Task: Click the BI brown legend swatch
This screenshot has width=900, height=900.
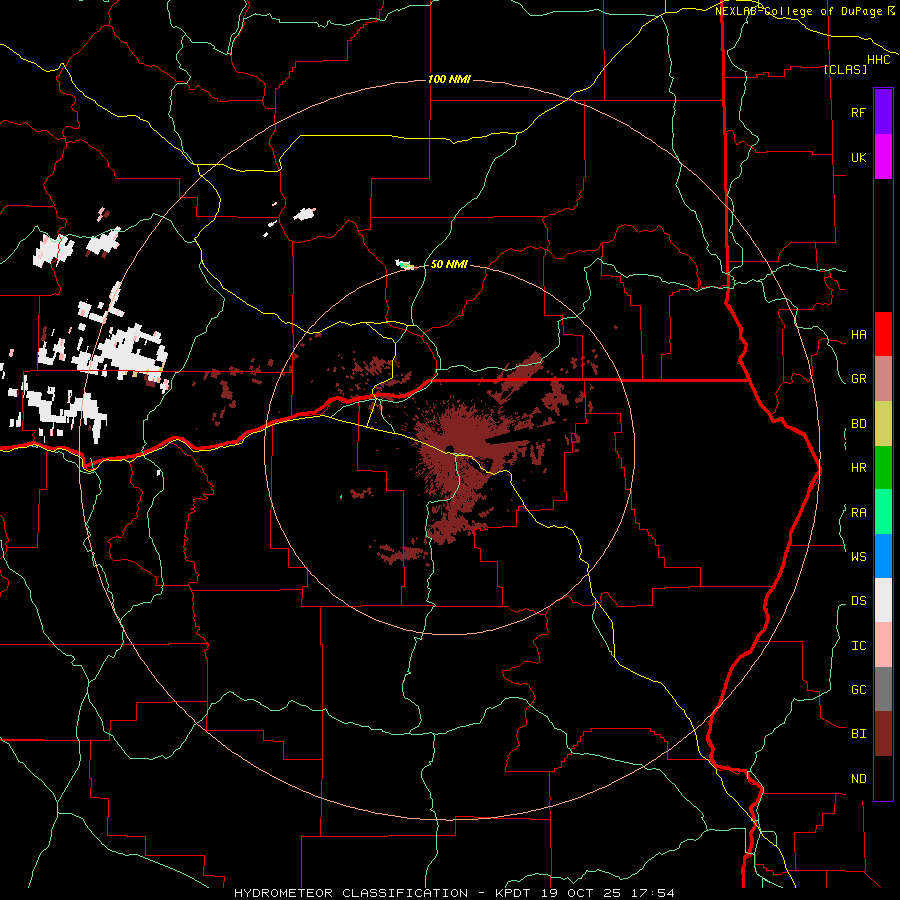Action: [883, 734]
